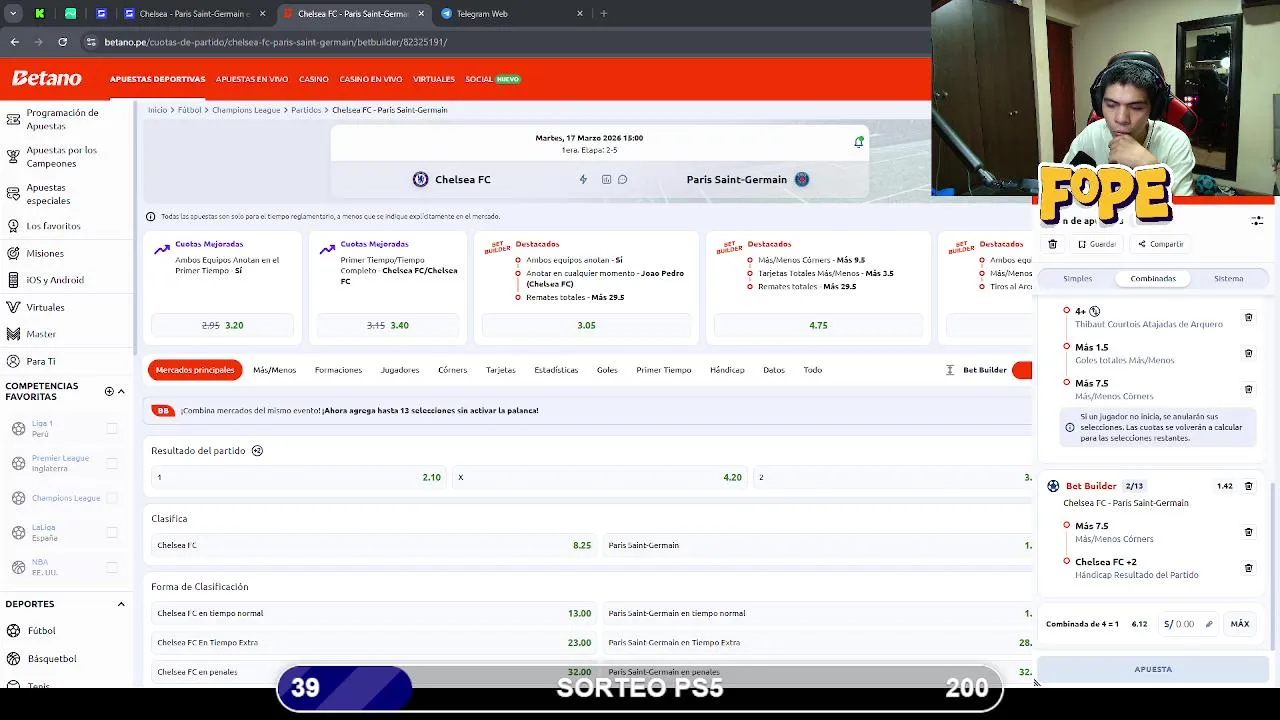Viewport: 1280px width, 720px height.
Task: Click the stats board icon in match header
Action: (x=606, y=179)
